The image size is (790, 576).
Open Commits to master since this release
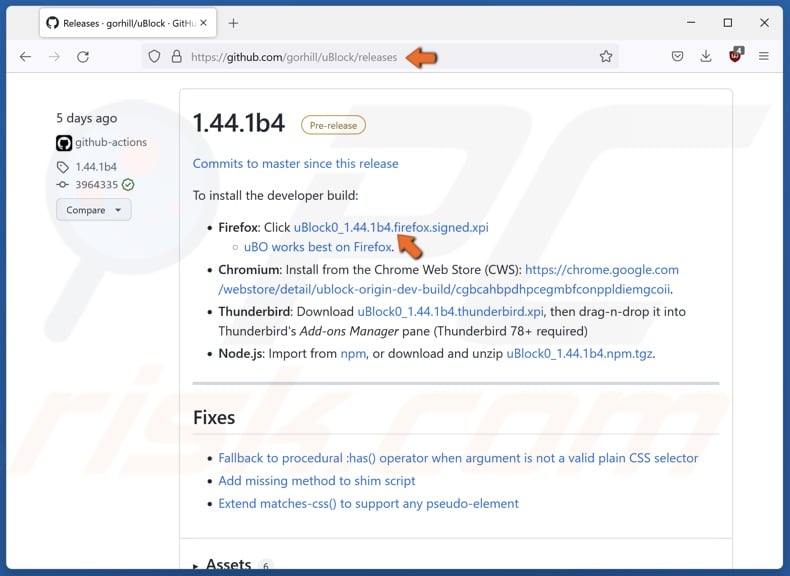[x=295, y=164]
